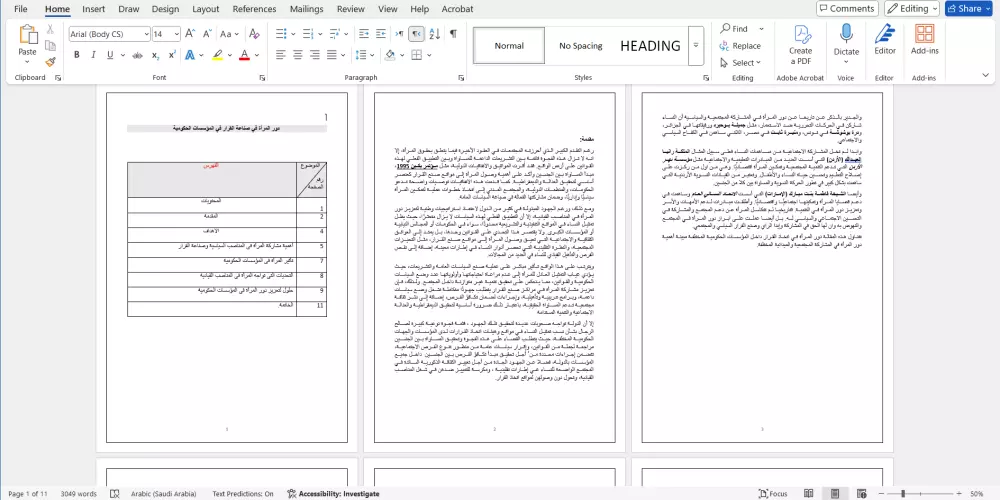The image size is (1000, 500).
Task: Open the Borders dropdown arrow
Action: (x=429, y=55)
